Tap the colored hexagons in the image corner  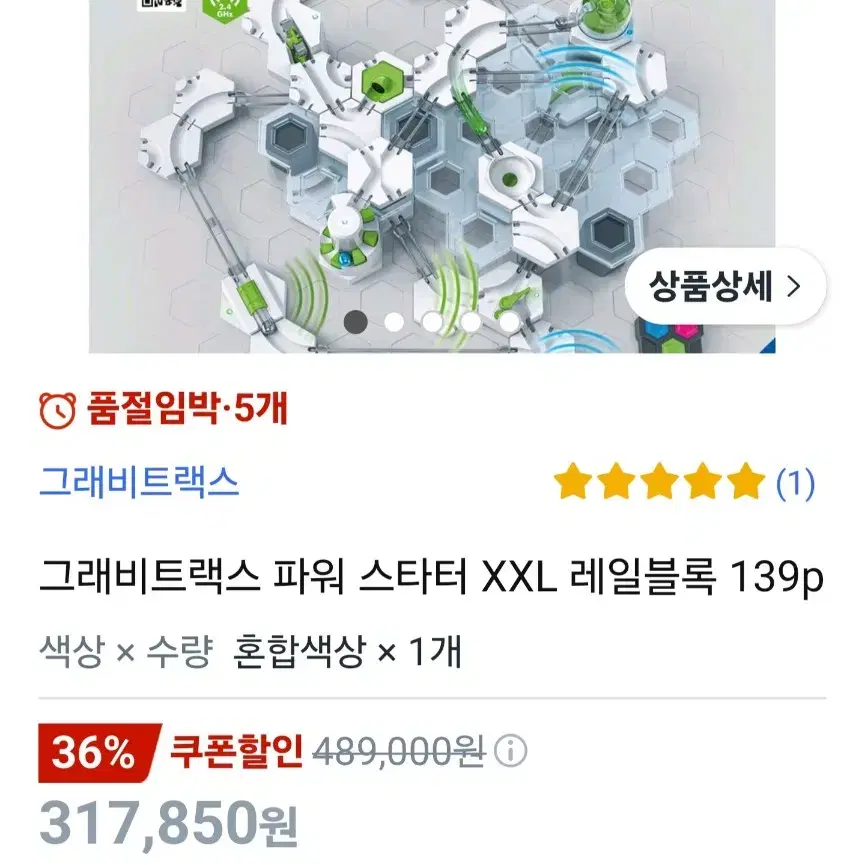[x=671, y=336]
